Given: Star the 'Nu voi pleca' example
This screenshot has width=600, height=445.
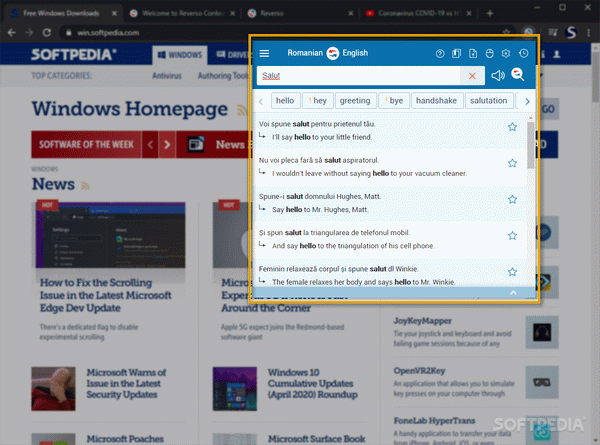Looking at the screenshot, I should tap(512, 163).
